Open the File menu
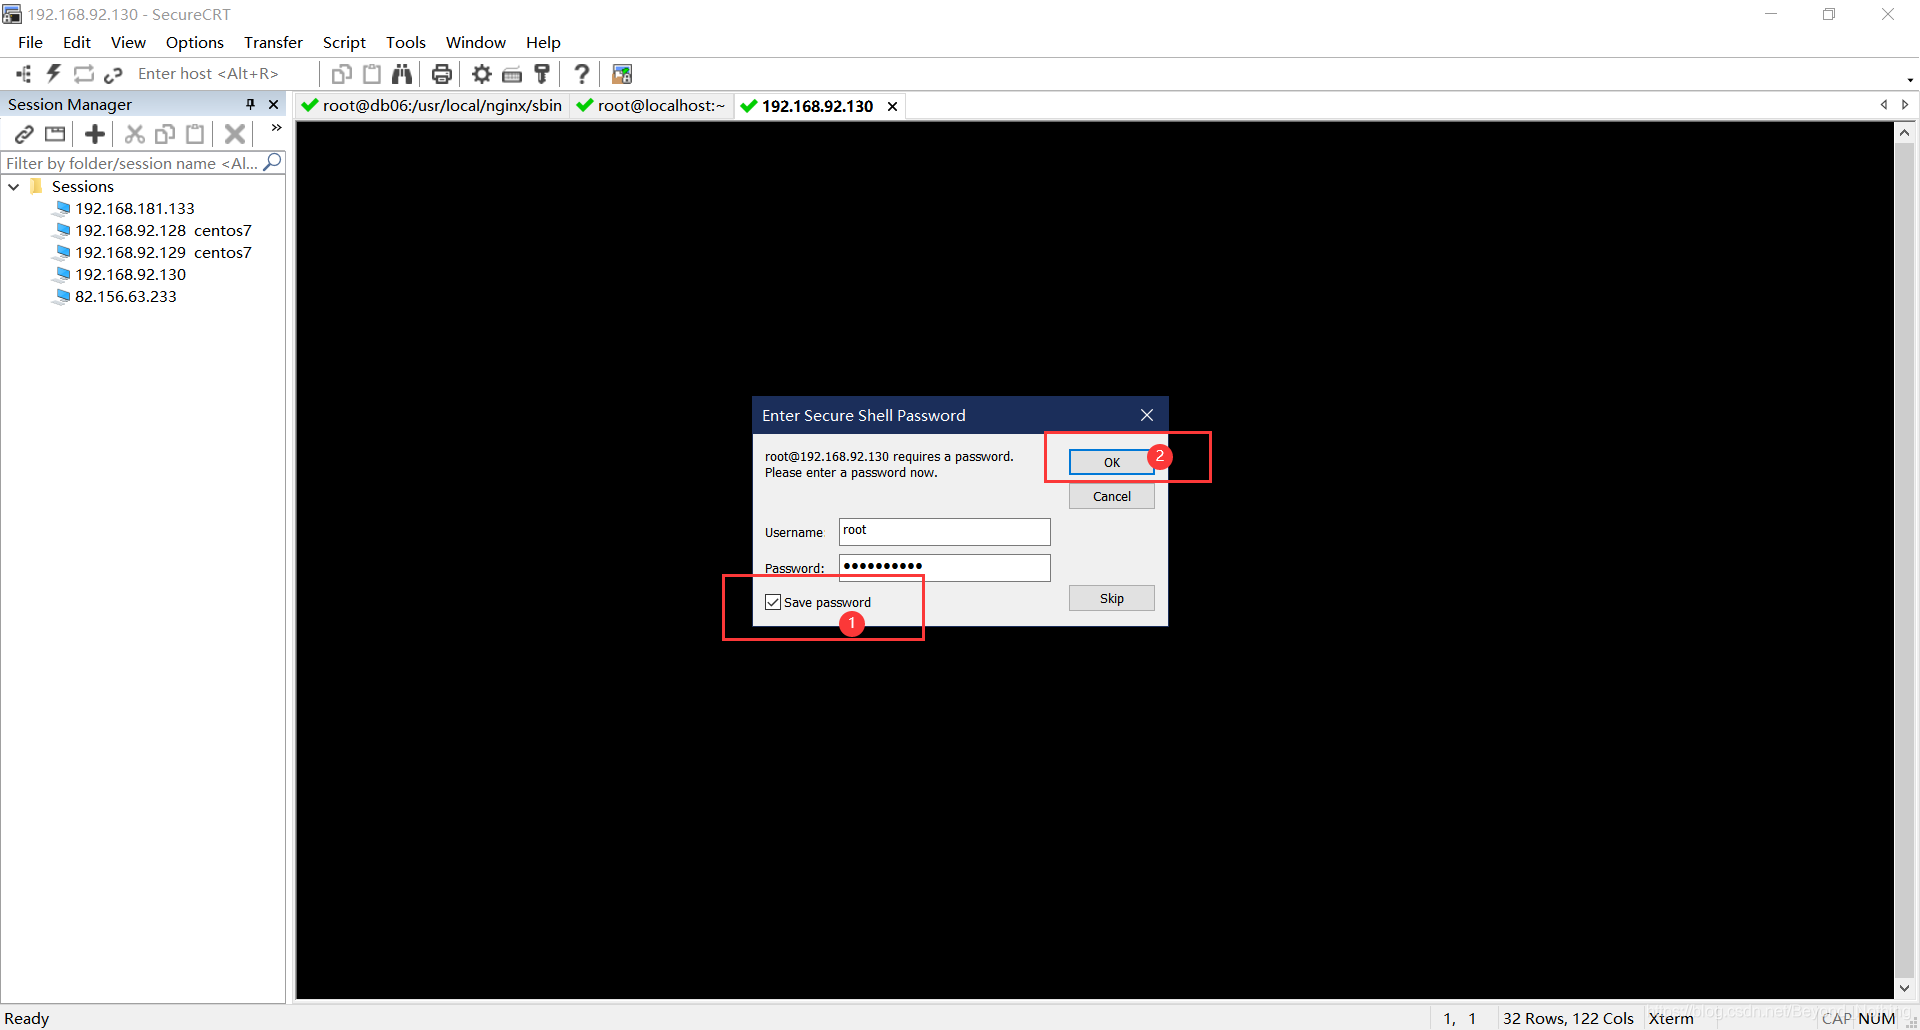This screenshot has width=1920, height=1030. (30, 42)
